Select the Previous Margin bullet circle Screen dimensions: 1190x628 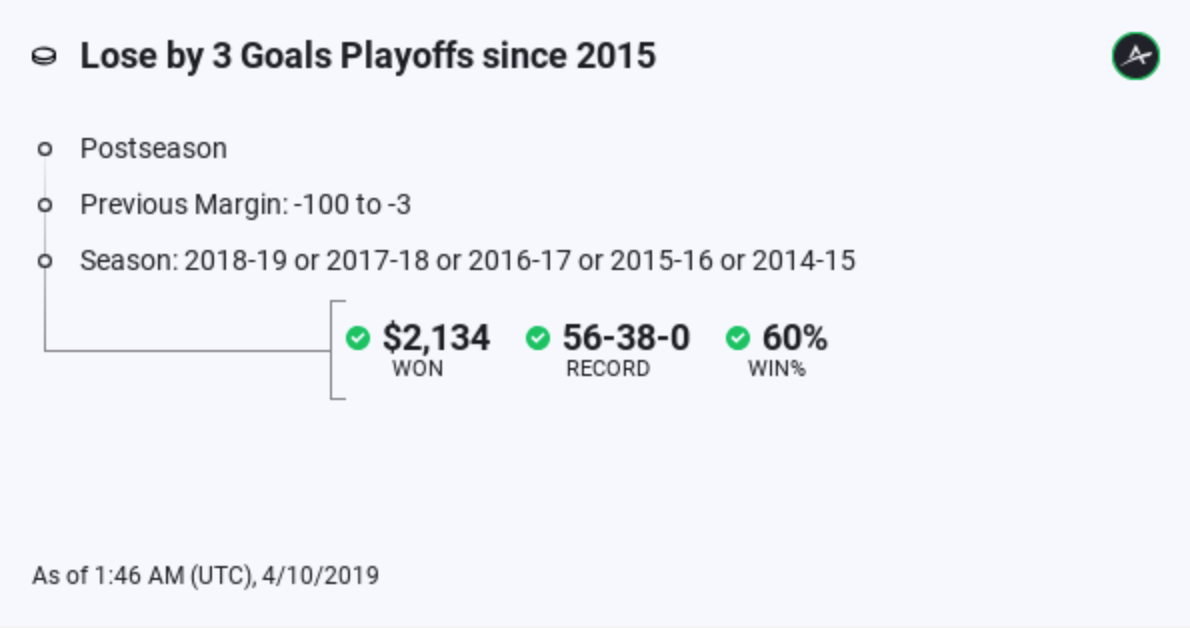pyautogui.click(x=45, y=205)
